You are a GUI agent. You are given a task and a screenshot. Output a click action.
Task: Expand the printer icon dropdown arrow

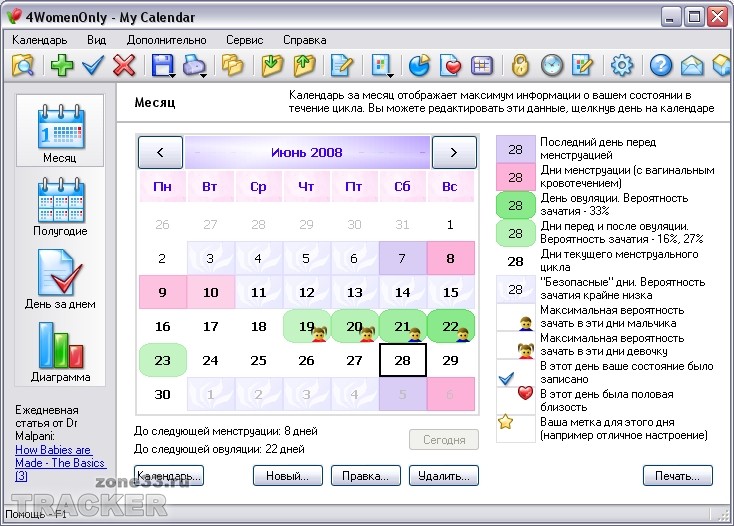point(204,75)
